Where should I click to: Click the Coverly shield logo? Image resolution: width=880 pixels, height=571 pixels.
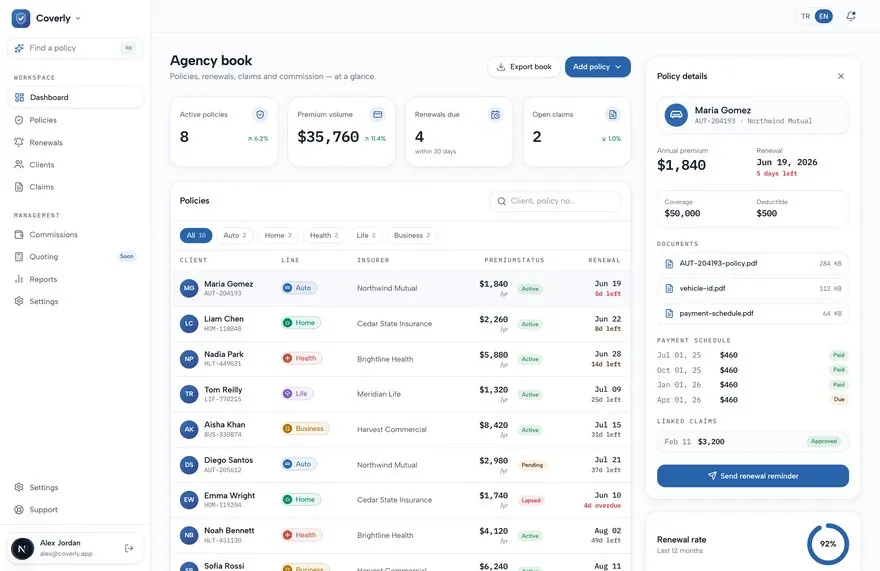coord(21,18)
